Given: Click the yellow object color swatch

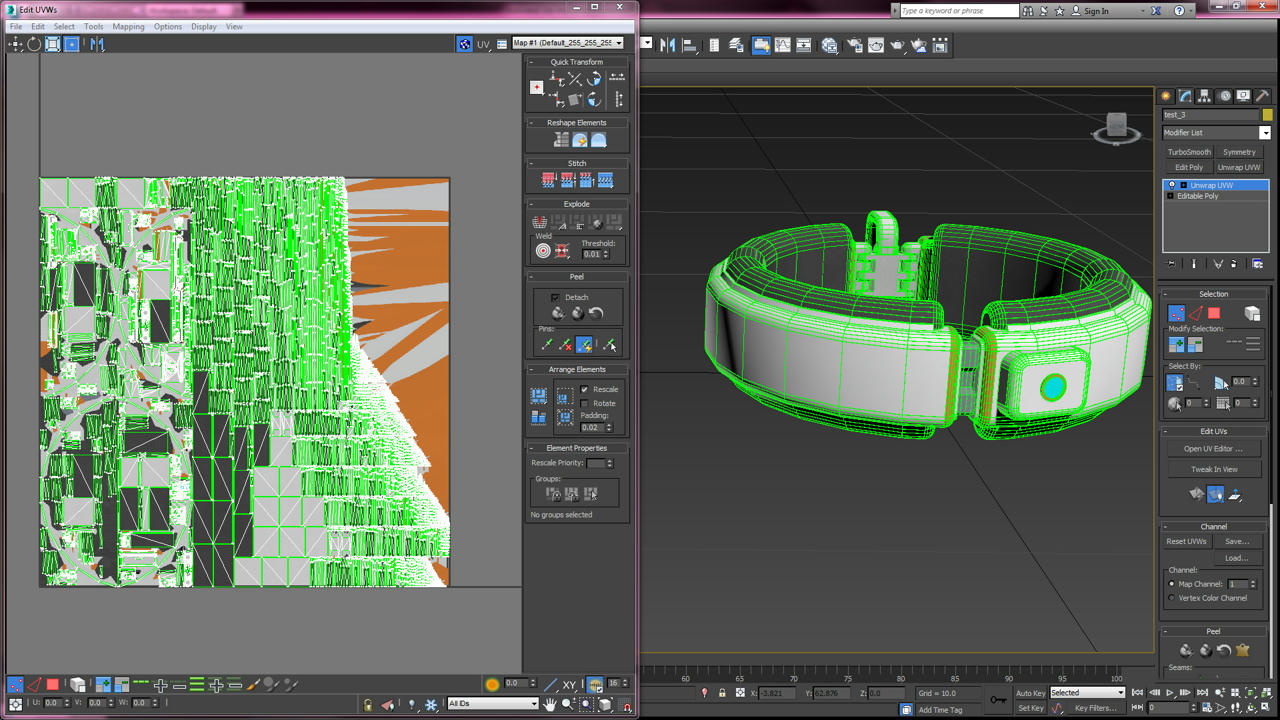Looking at the screenshot, I should click(1267, 115).
